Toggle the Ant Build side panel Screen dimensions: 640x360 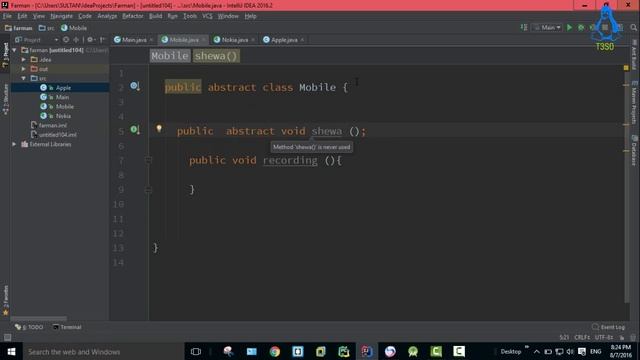click(x=634, y=54)
